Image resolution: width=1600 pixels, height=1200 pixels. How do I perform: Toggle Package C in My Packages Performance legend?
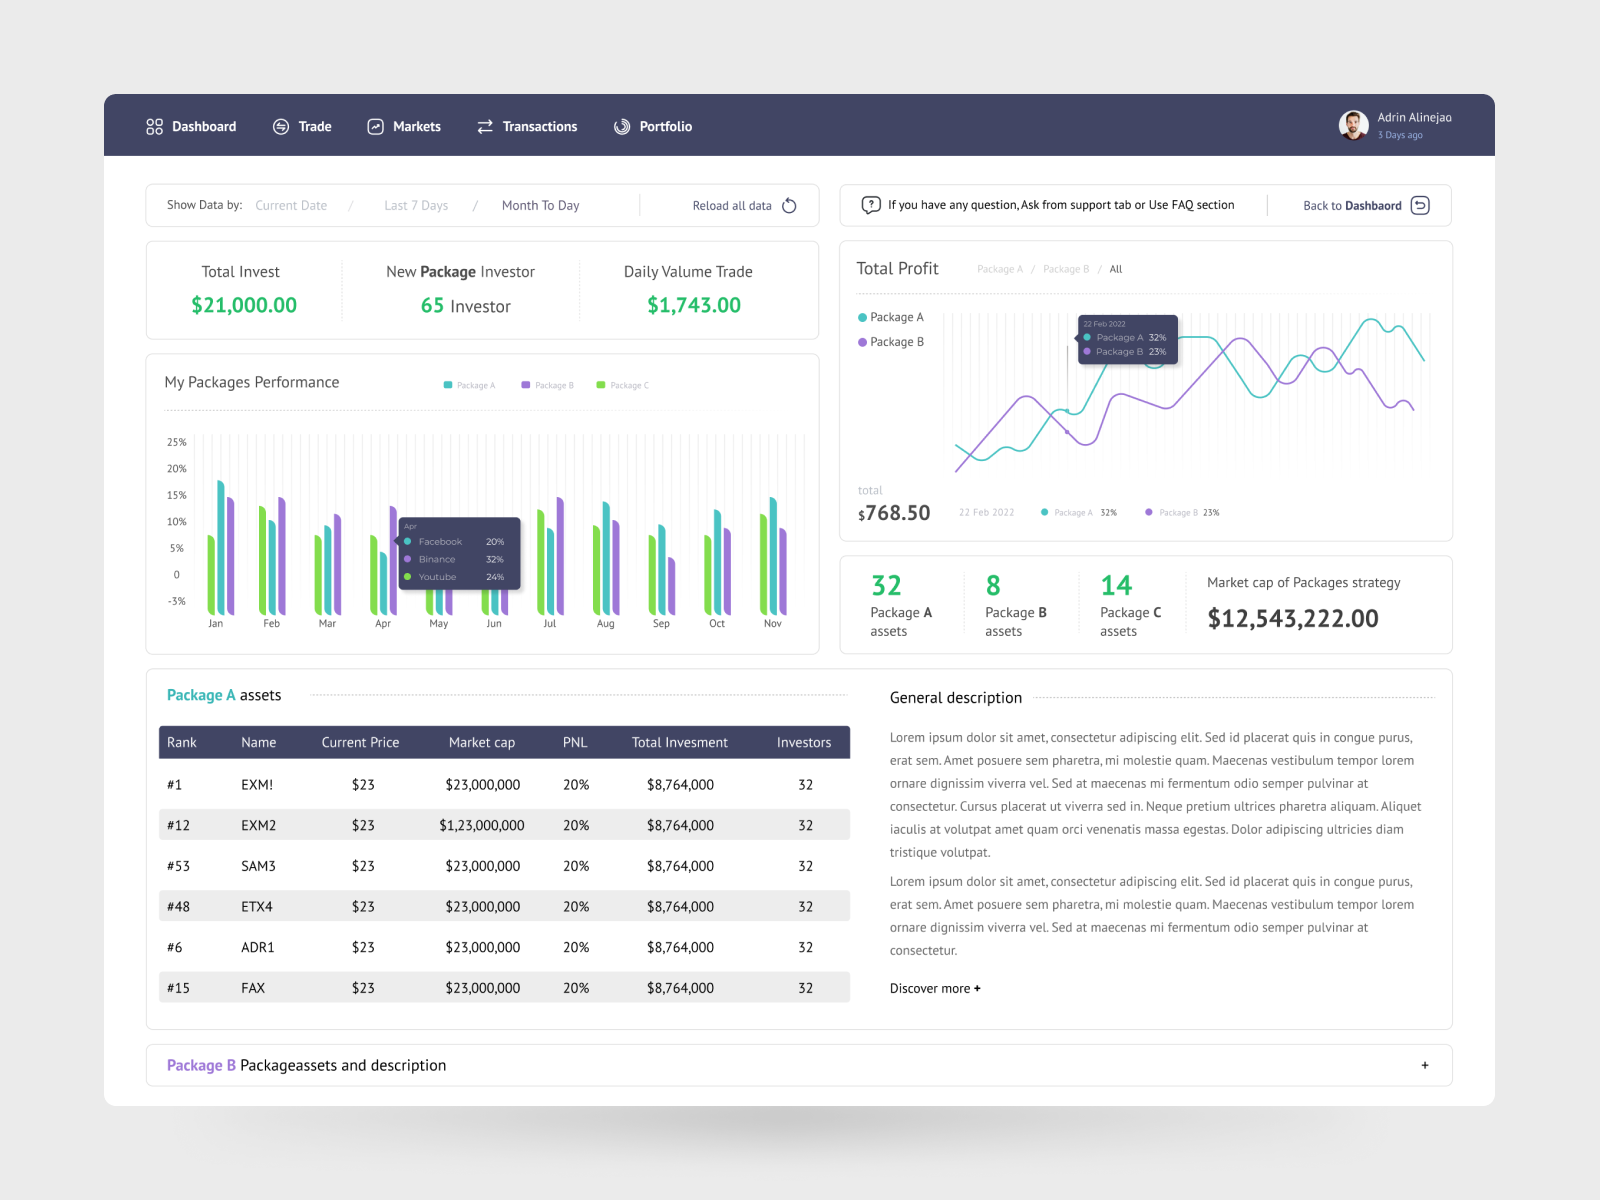621,385
